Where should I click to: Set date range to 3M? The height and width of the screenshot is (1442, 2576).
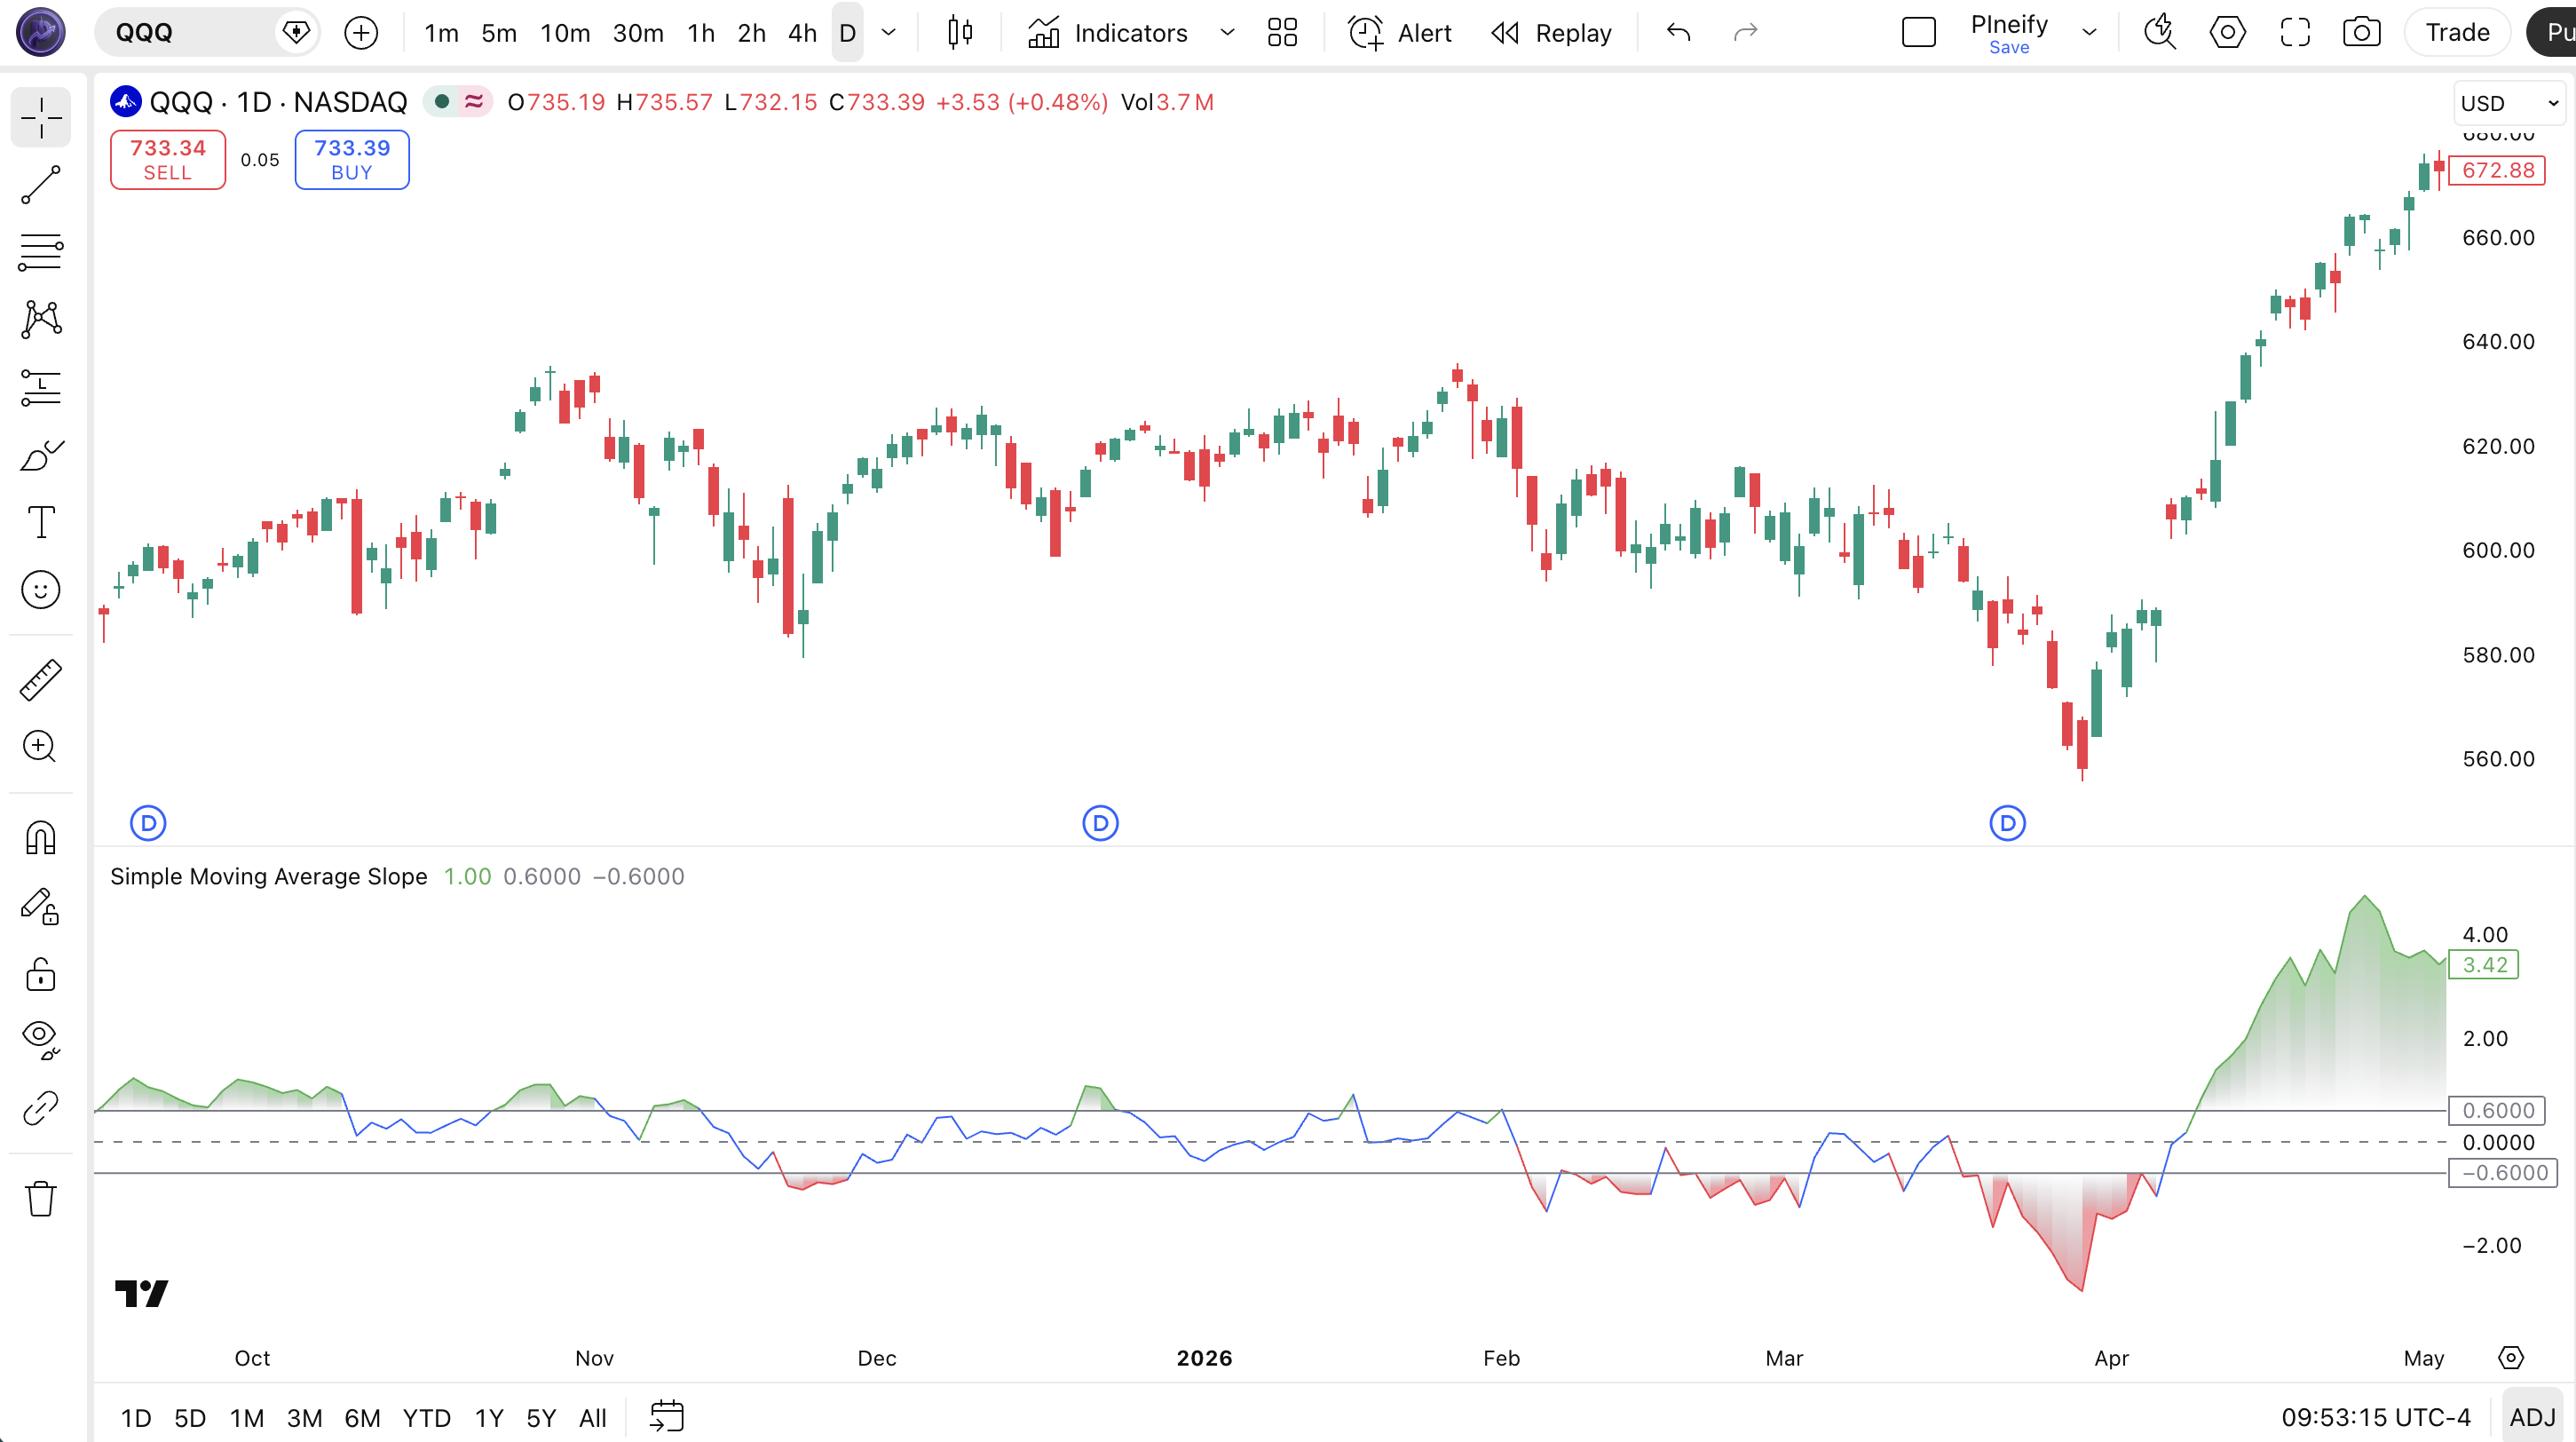click(304, 1418)
